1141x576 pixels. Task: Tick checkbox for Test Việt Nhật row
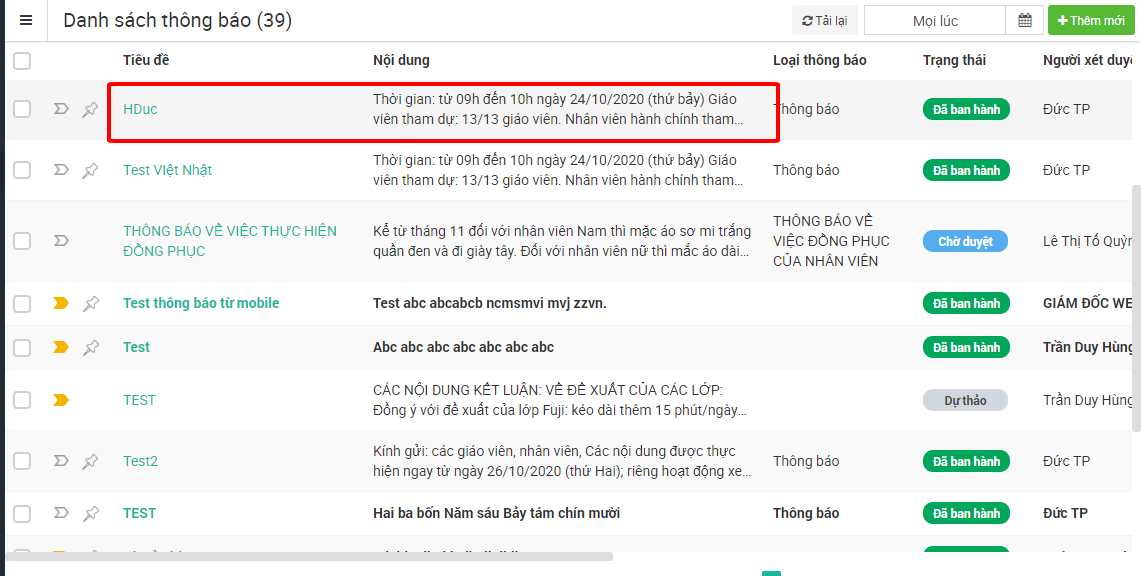tap(22, 170)
